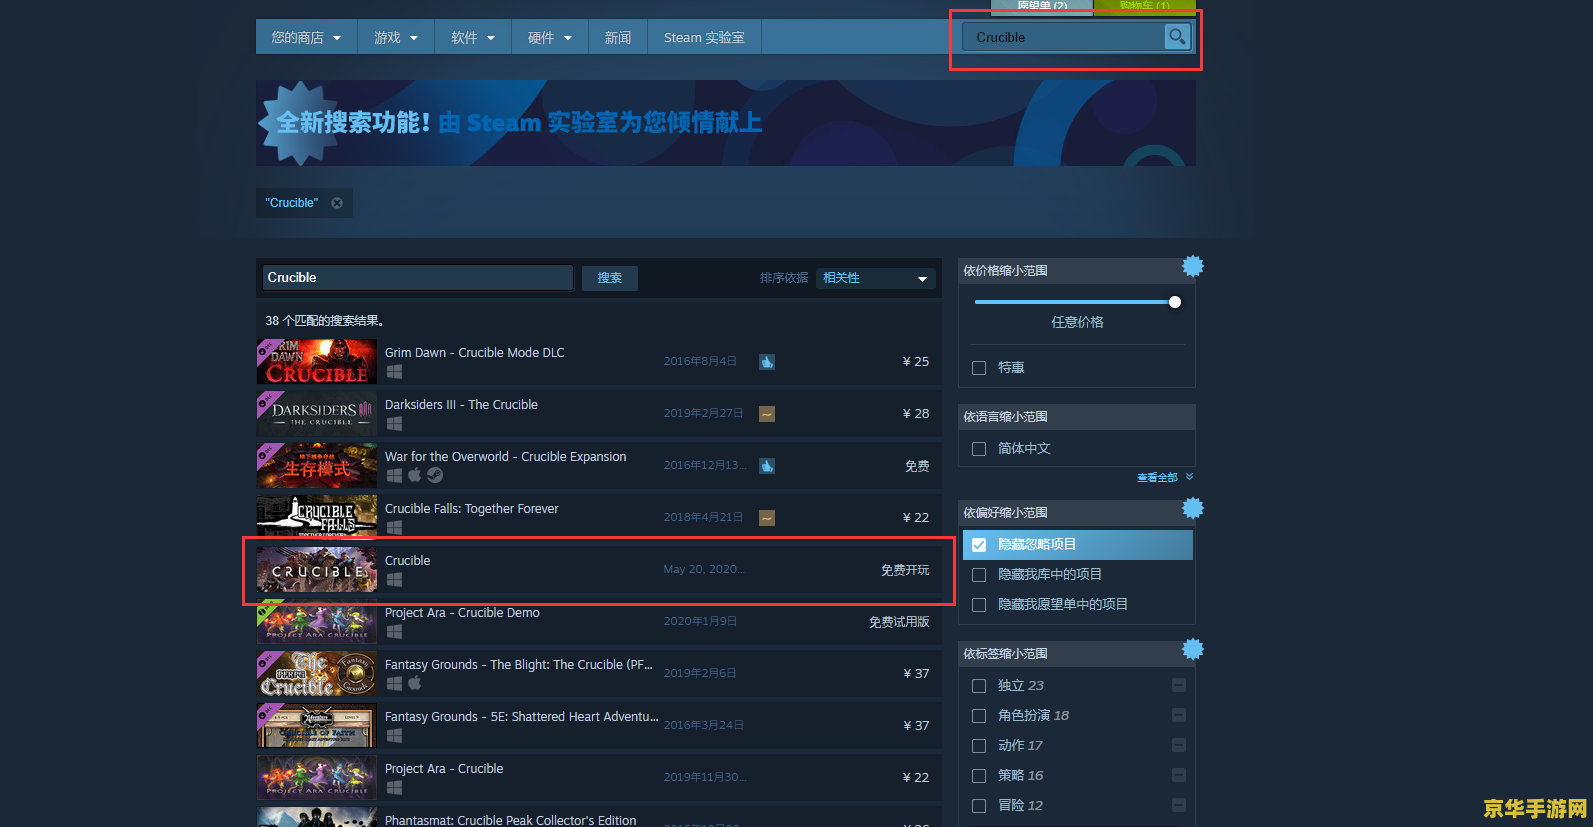Click Windows icon under Crucible result
Screen dimensions: 1593x827
point(394,580)
